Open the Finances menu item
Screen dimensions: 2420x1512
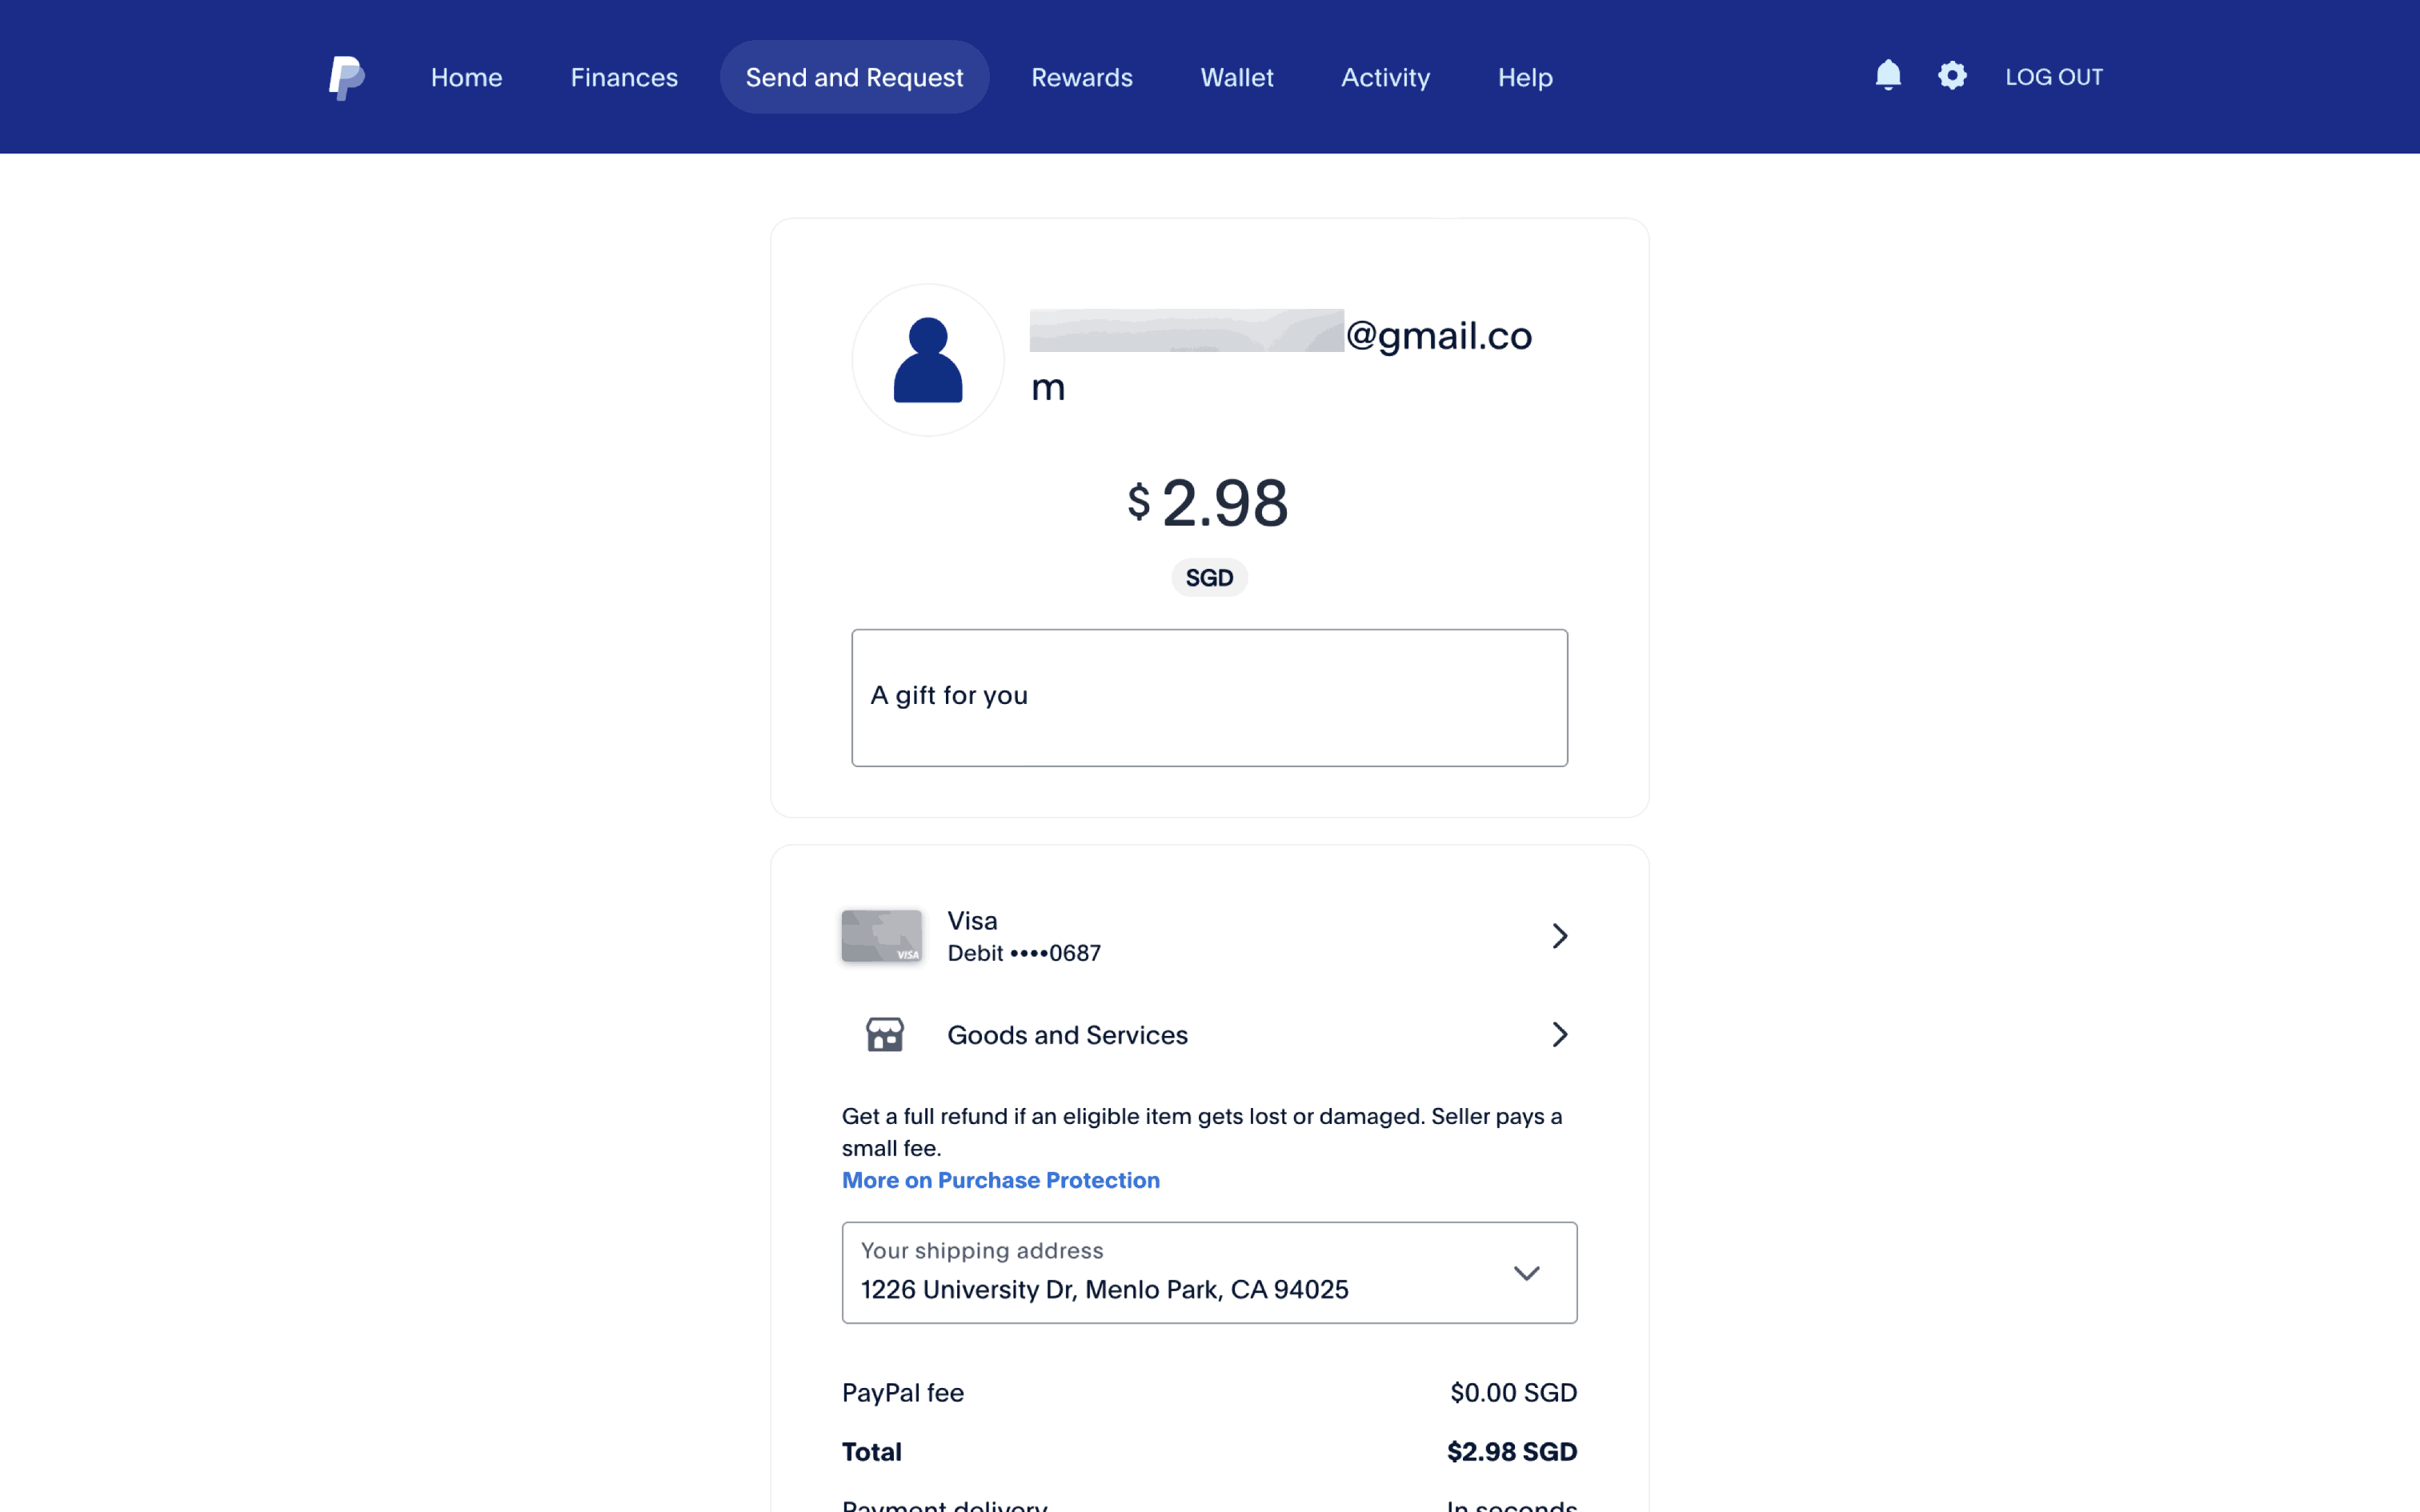click(624, 77)
